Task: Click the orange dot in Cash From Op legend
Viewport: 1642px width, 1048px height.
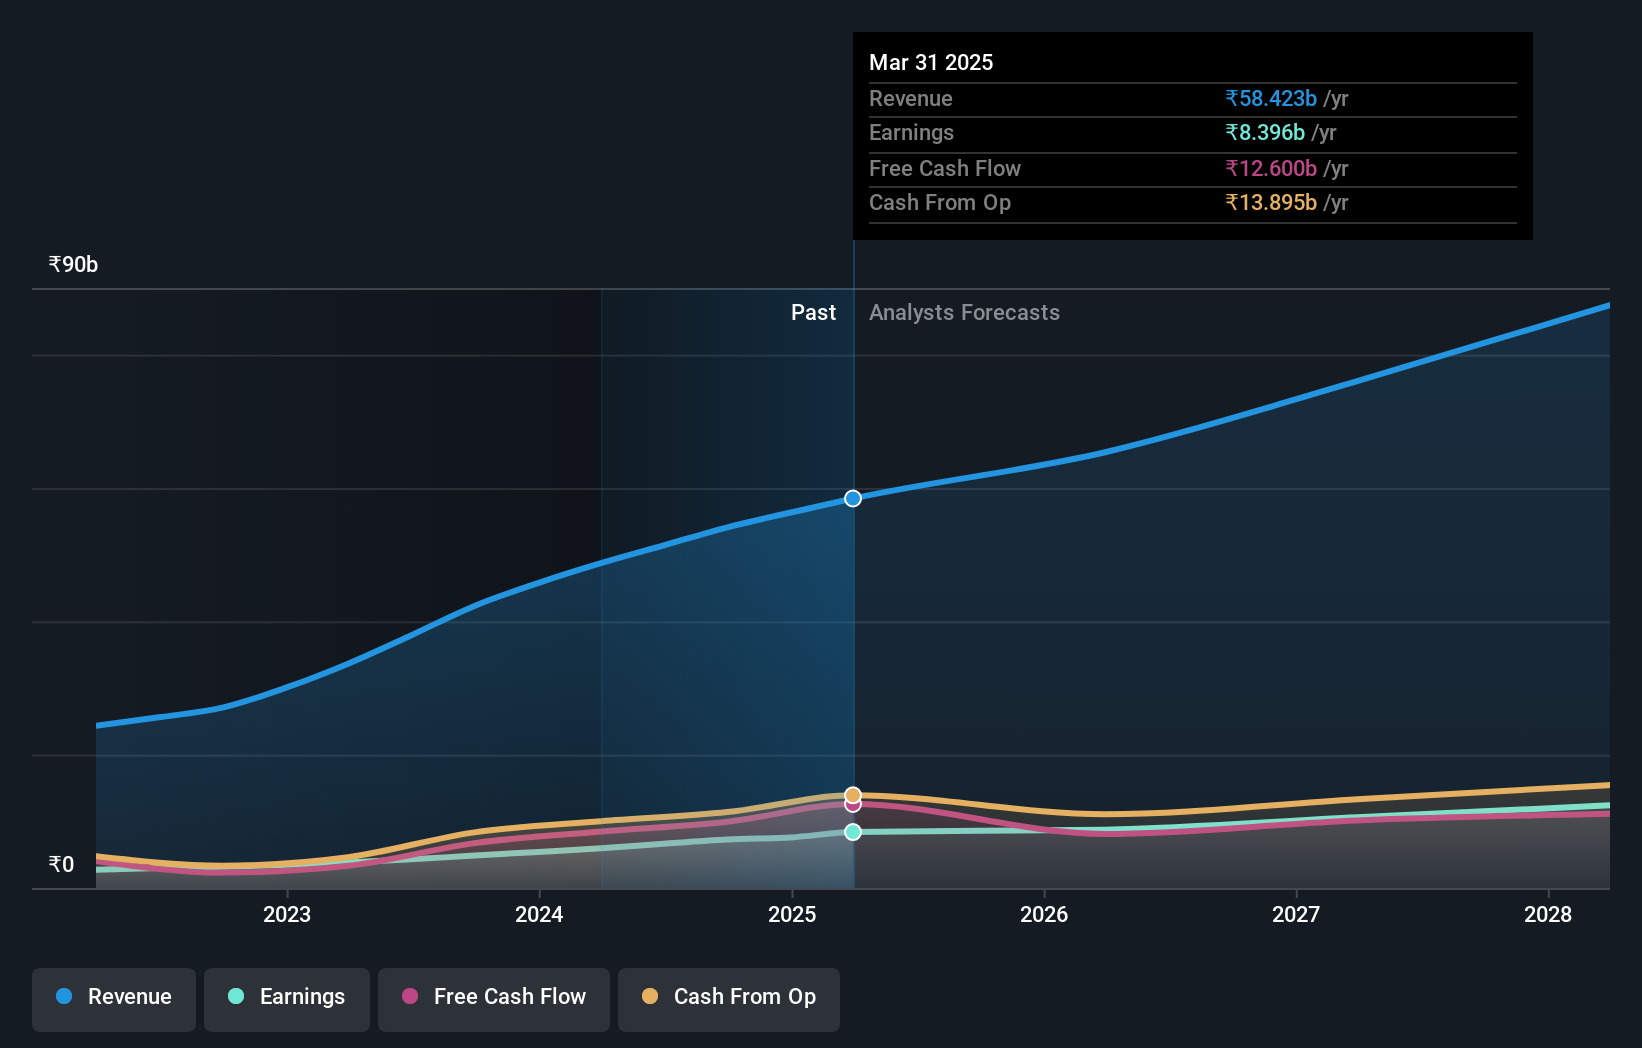Action: (650, 996)
